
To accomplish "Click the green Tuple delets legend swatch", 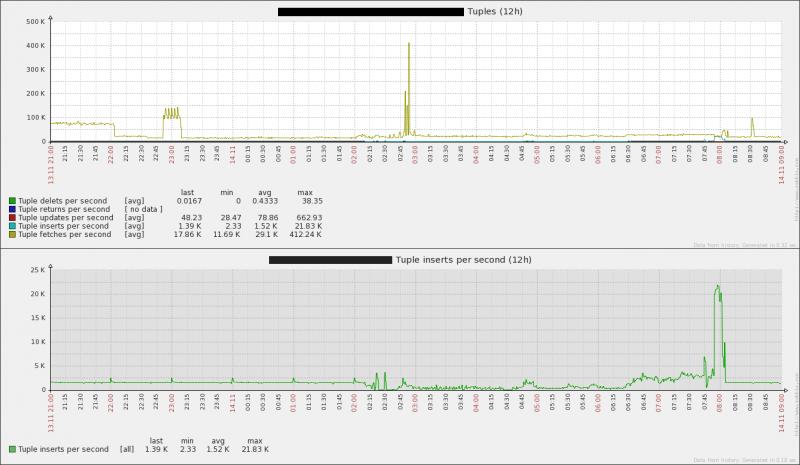I will [12, 201].
